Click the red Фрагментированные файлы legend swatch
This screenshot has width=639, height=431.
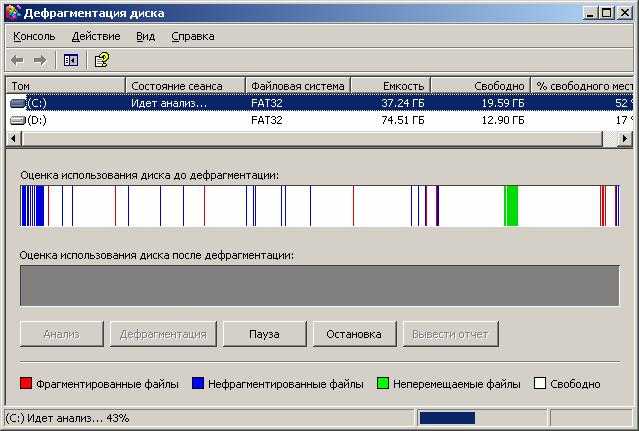[x=26, y=383]
